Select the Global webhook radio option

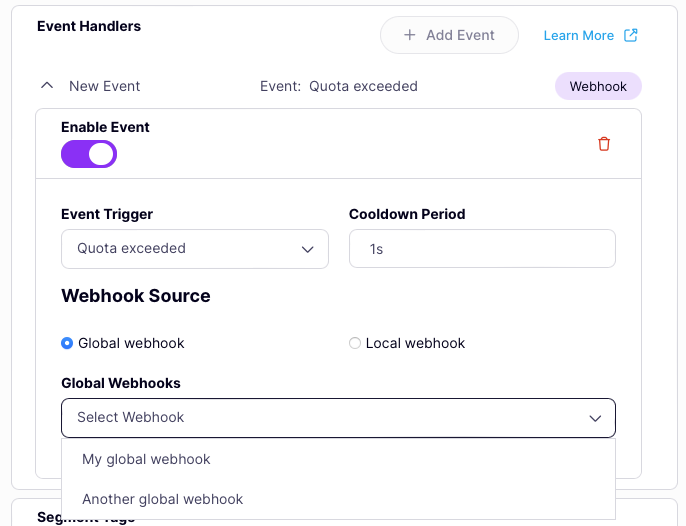(67, 343)
